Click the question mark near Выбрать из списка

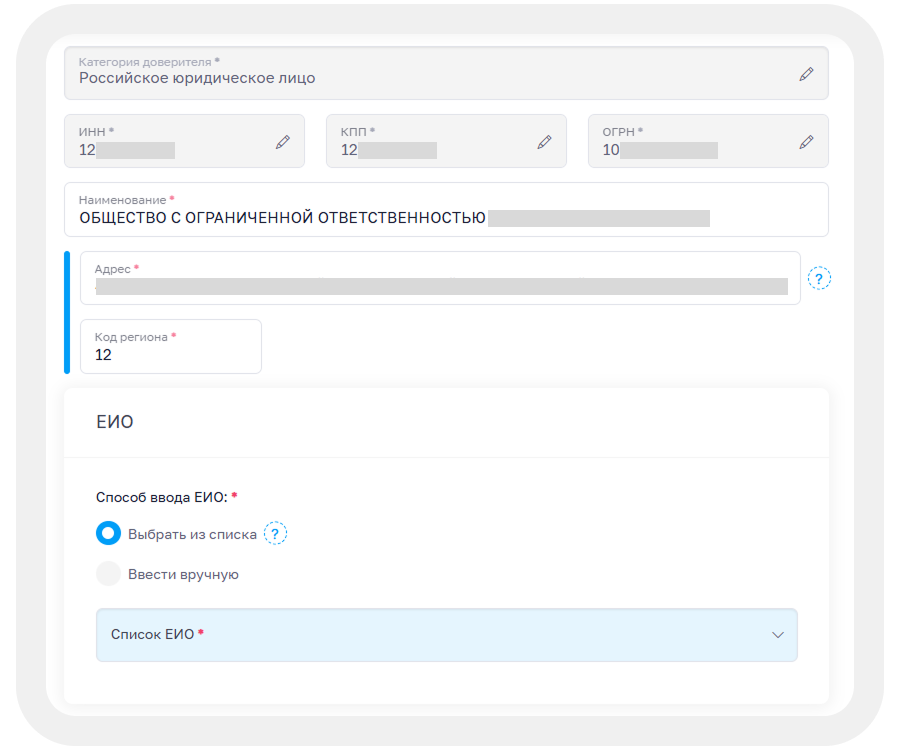(x=275, y=534)
